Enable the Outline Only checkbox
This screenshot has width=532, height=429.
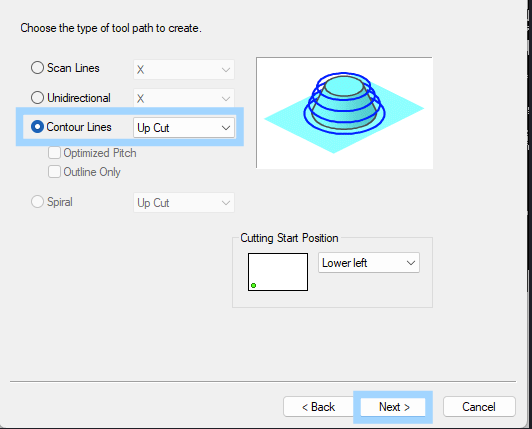coord(54,172)
